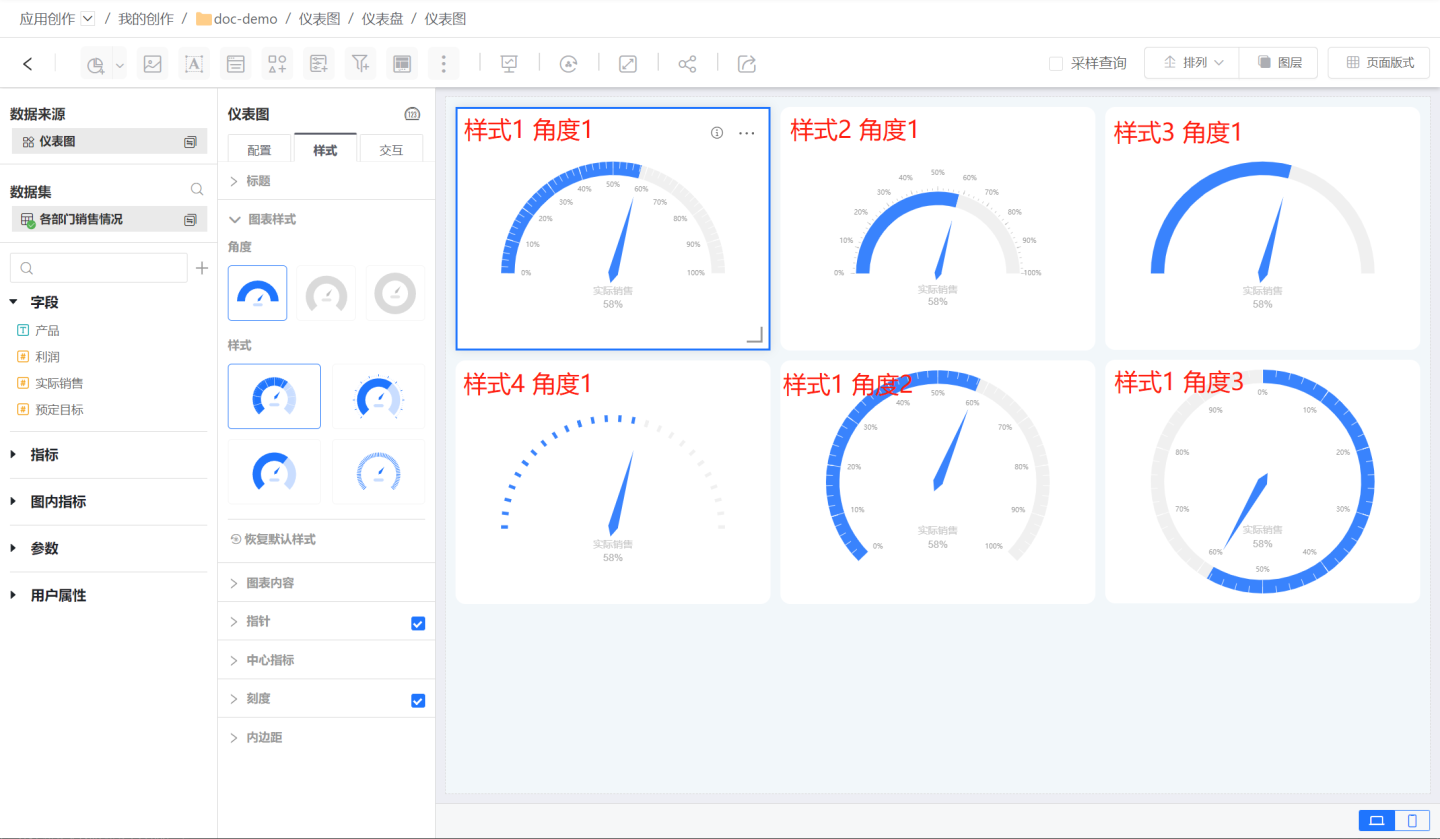Viewport: 1440px width, 839px height.
Task: Go to 我的创作 in the breadcrumb
Action: coord(146,18)
